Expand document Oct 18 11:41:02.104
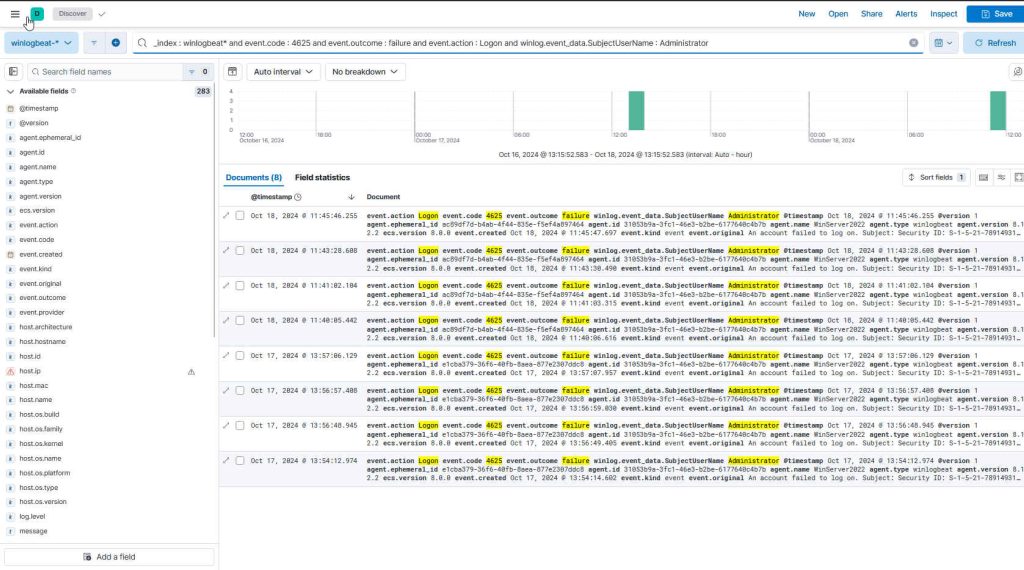 pyautogui.click(x=226, y=285)
